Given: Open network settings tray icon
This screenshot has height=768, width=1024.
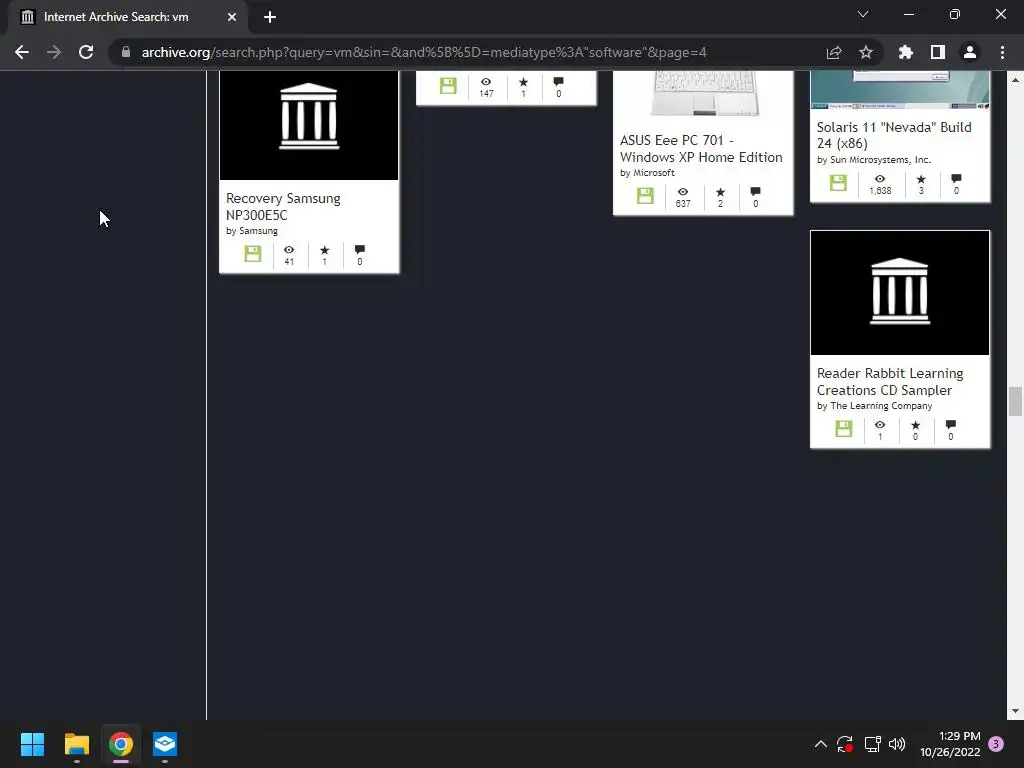Looking at the screenshot, I should pyautogui.click(x=872, y=744).
